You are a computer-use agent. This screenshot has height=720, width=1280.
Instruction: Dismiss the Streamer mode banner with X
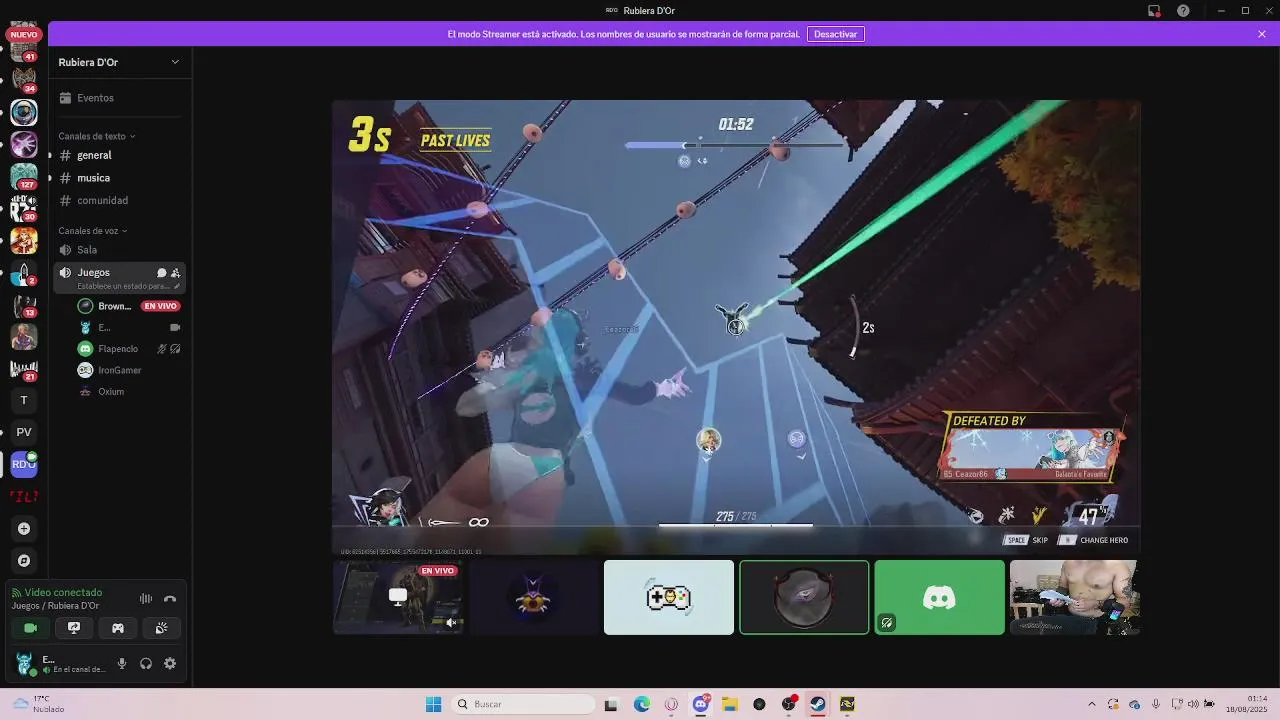click(x=1262, y=34)
